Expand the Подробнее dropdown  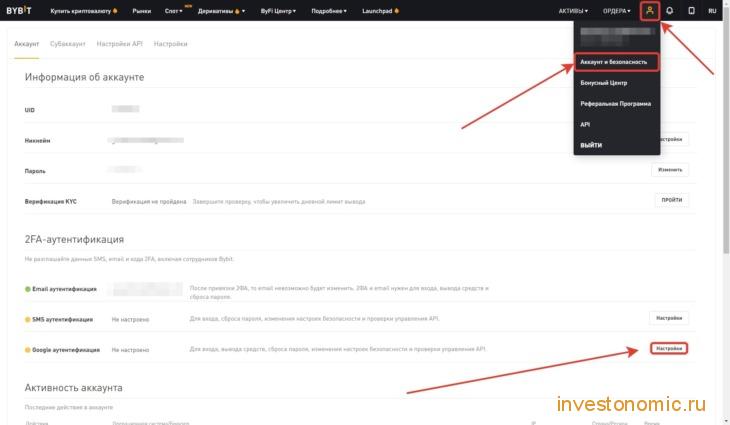click(x=329, y=11)
